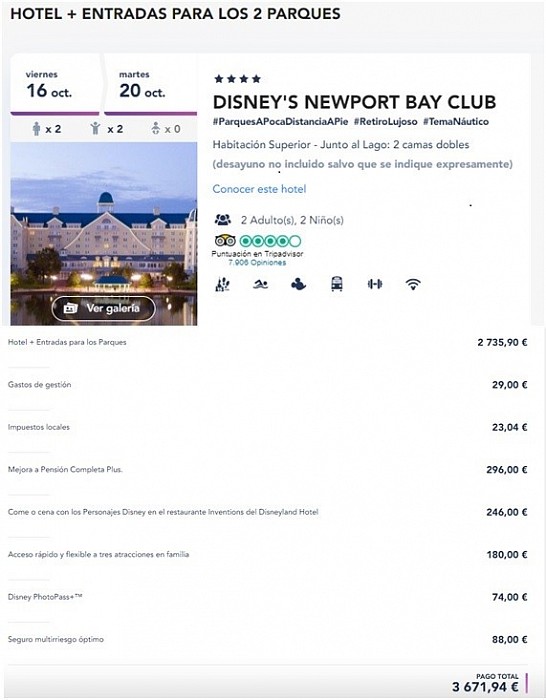Click the Mickey Mouse character icon
Image resolution: width=546 pixels, height=700 pixels.
point(298,284)
